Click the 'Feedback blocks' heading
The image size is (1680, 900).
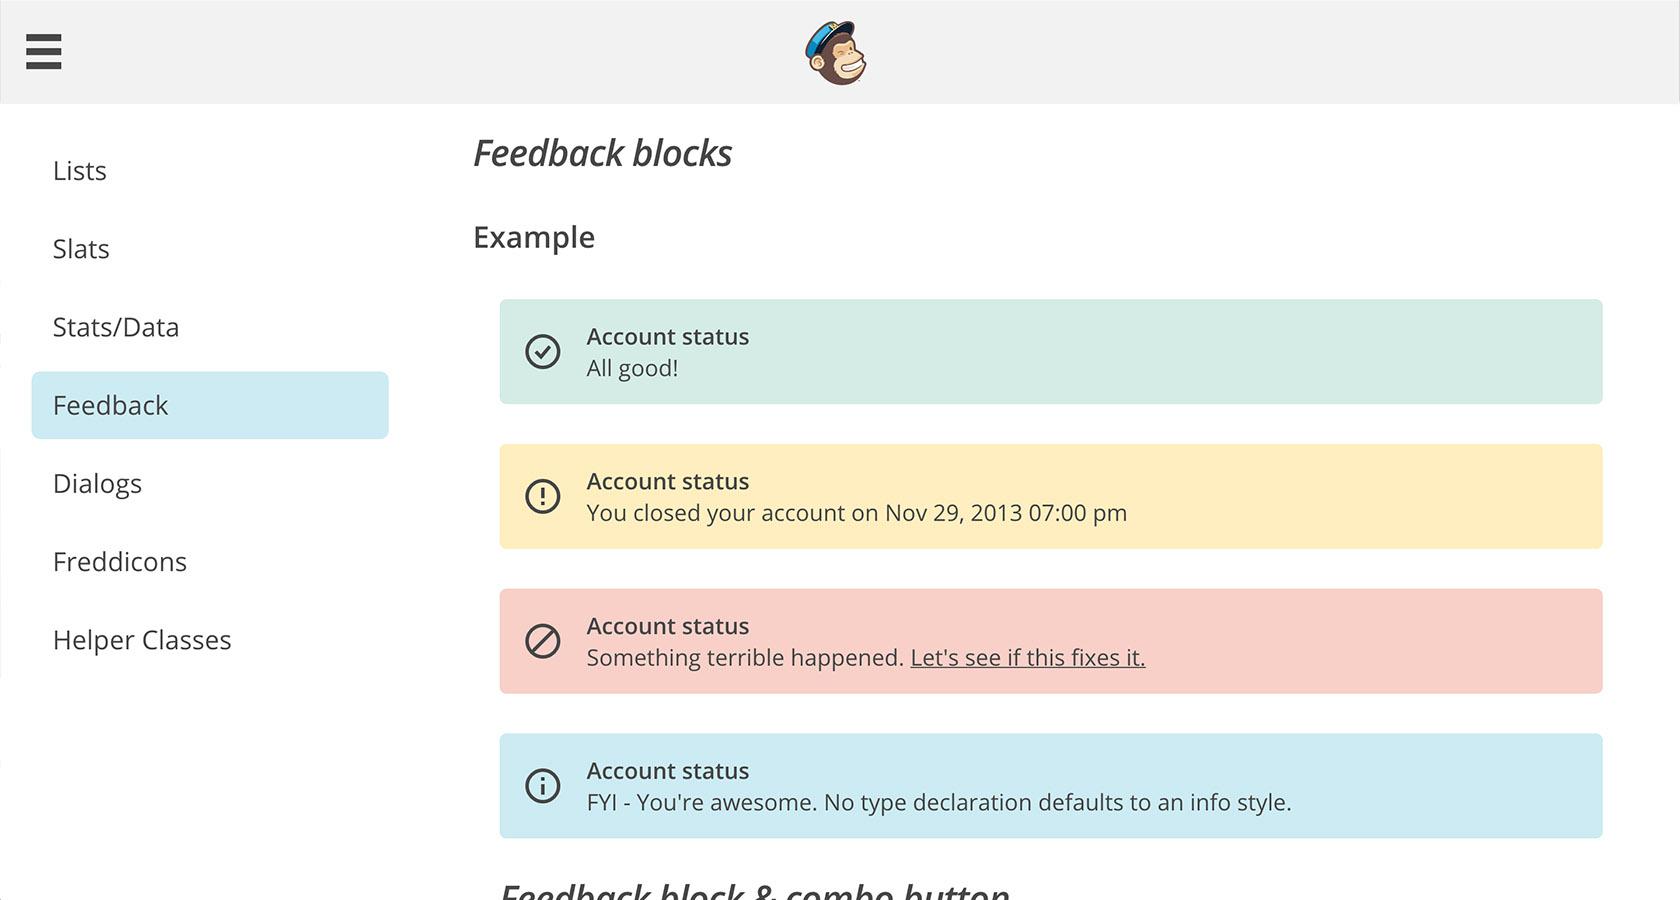[602, 153]
